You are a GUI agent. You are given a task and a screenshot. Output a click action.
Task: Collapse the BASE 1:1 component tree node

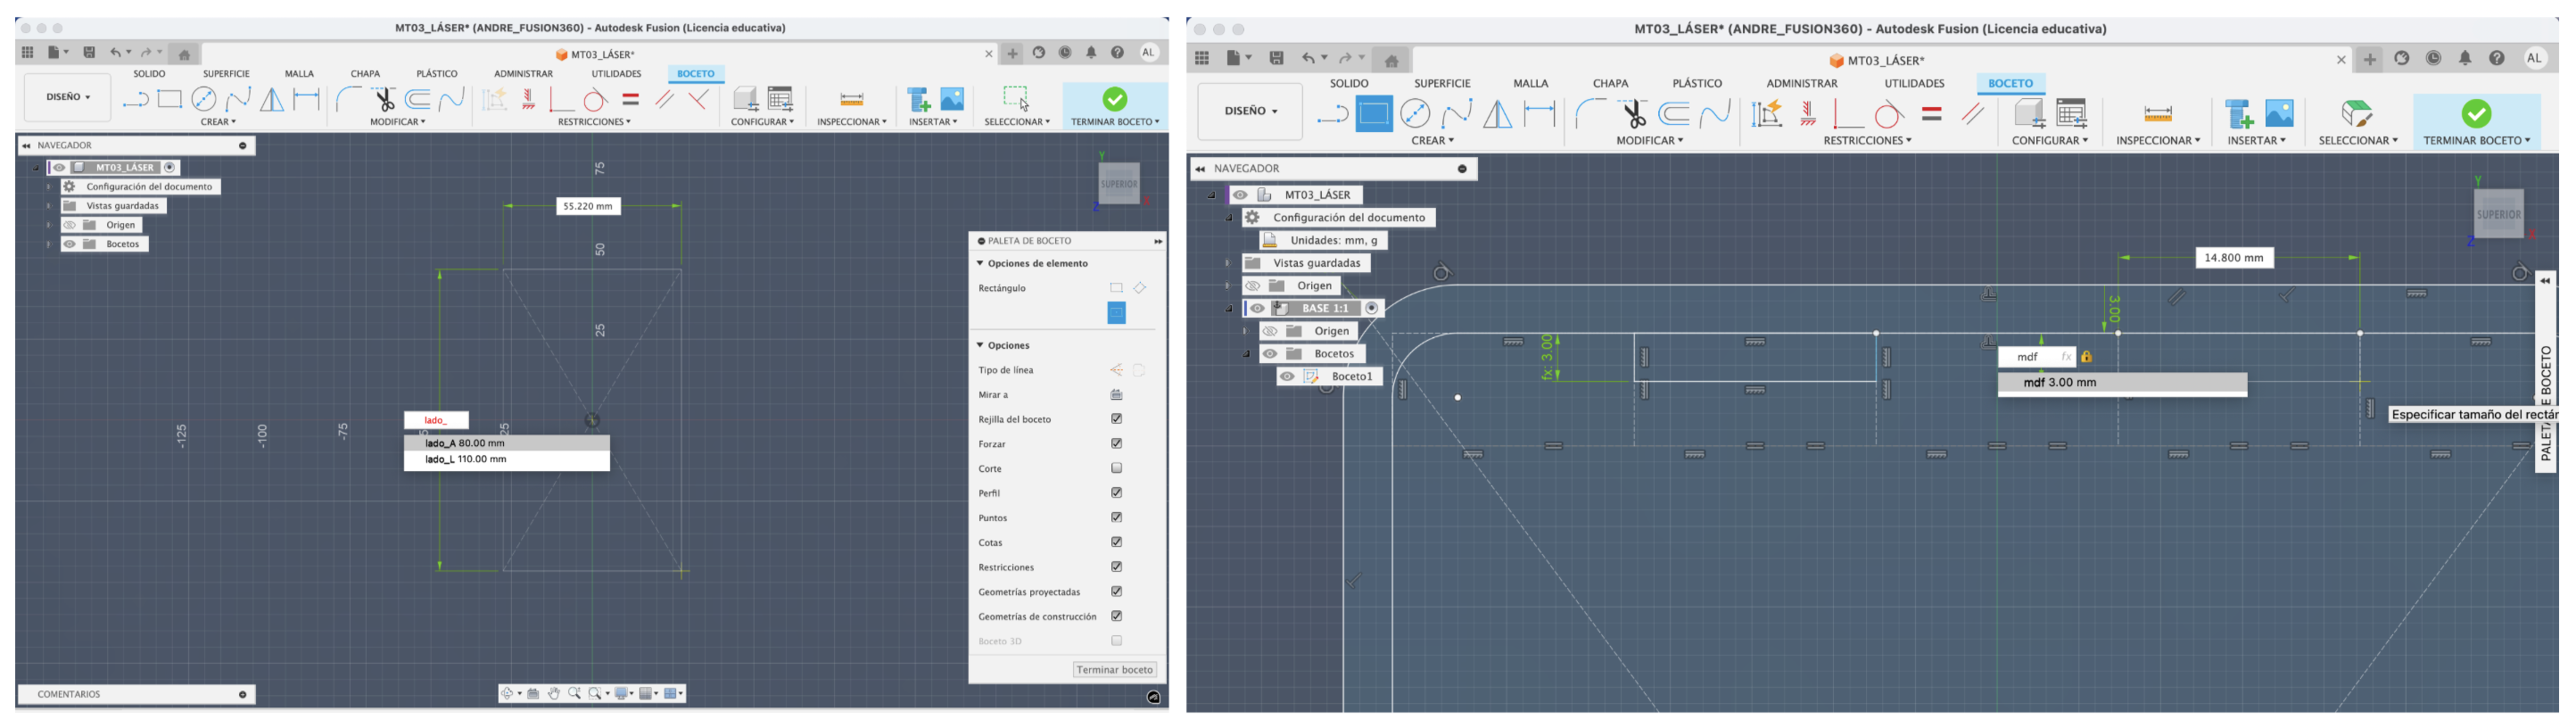pos(1229,309)
